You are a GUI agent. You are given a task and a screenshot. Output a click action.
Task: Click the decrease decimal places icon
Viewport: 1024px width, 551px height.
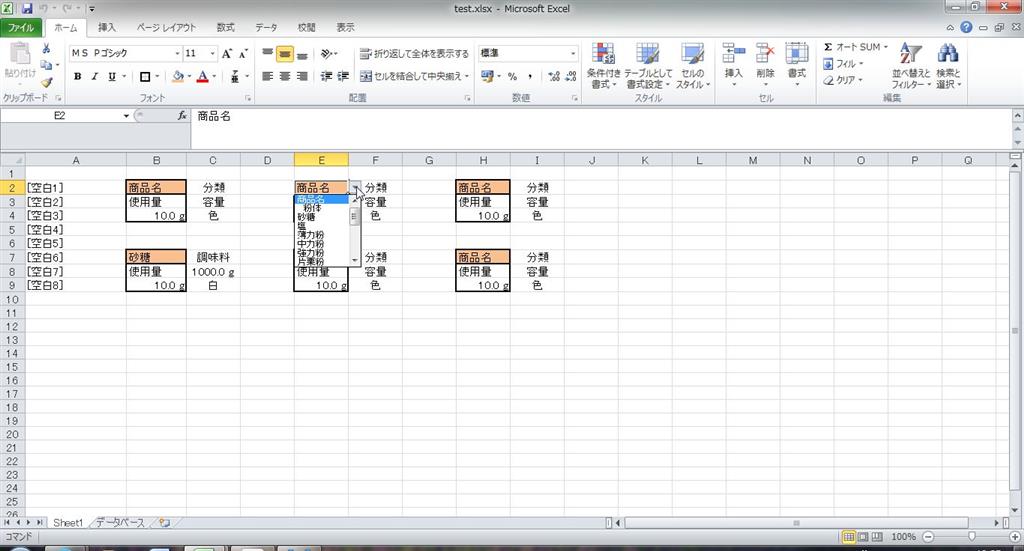point(570,76)
